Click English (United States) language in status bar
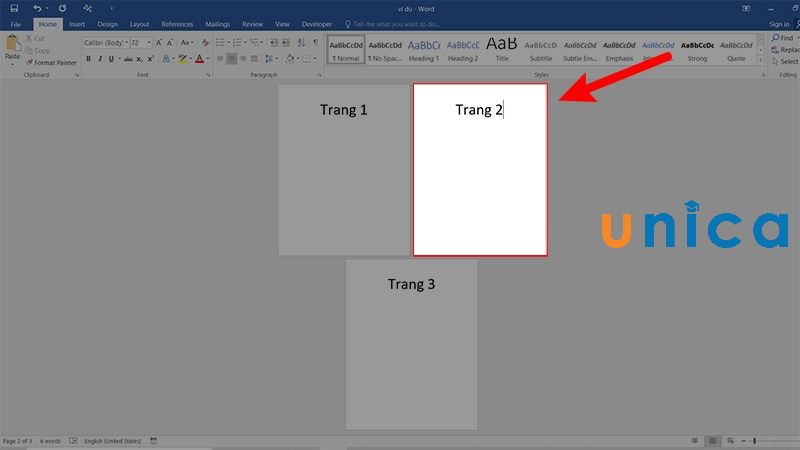800x450 pixels. pyautogui.click(x=113, y=441)
